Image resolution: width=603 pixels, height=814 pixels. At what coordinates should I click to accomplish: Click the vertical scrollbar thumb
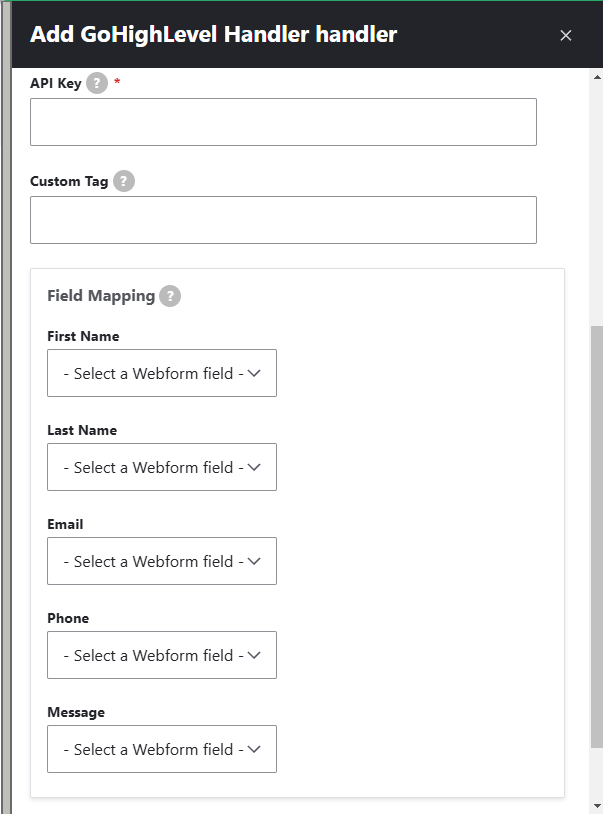597,537
